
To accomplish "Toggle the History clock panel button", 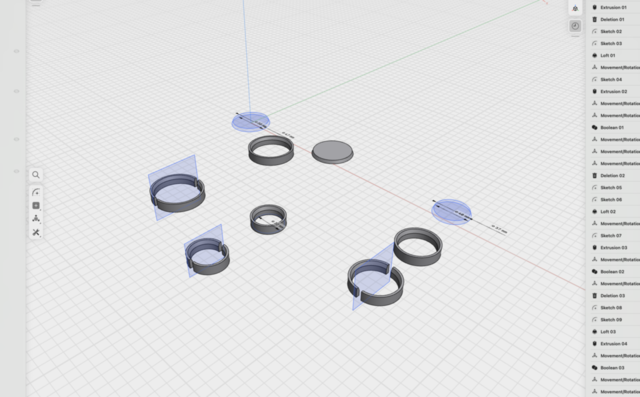I will point(575,26).
